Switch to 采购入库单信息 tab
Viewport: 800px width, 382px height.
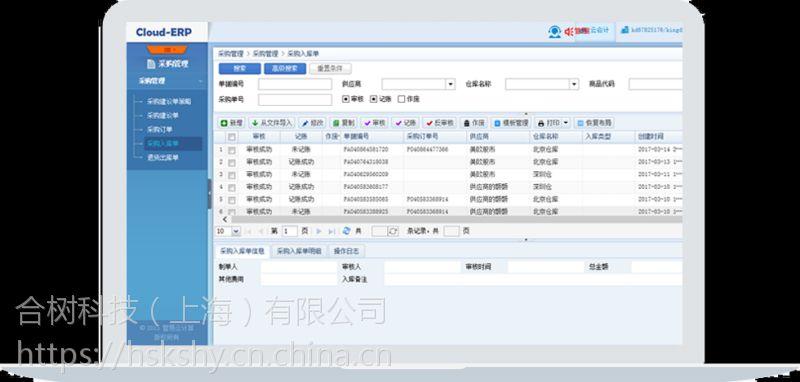[242, 251]
